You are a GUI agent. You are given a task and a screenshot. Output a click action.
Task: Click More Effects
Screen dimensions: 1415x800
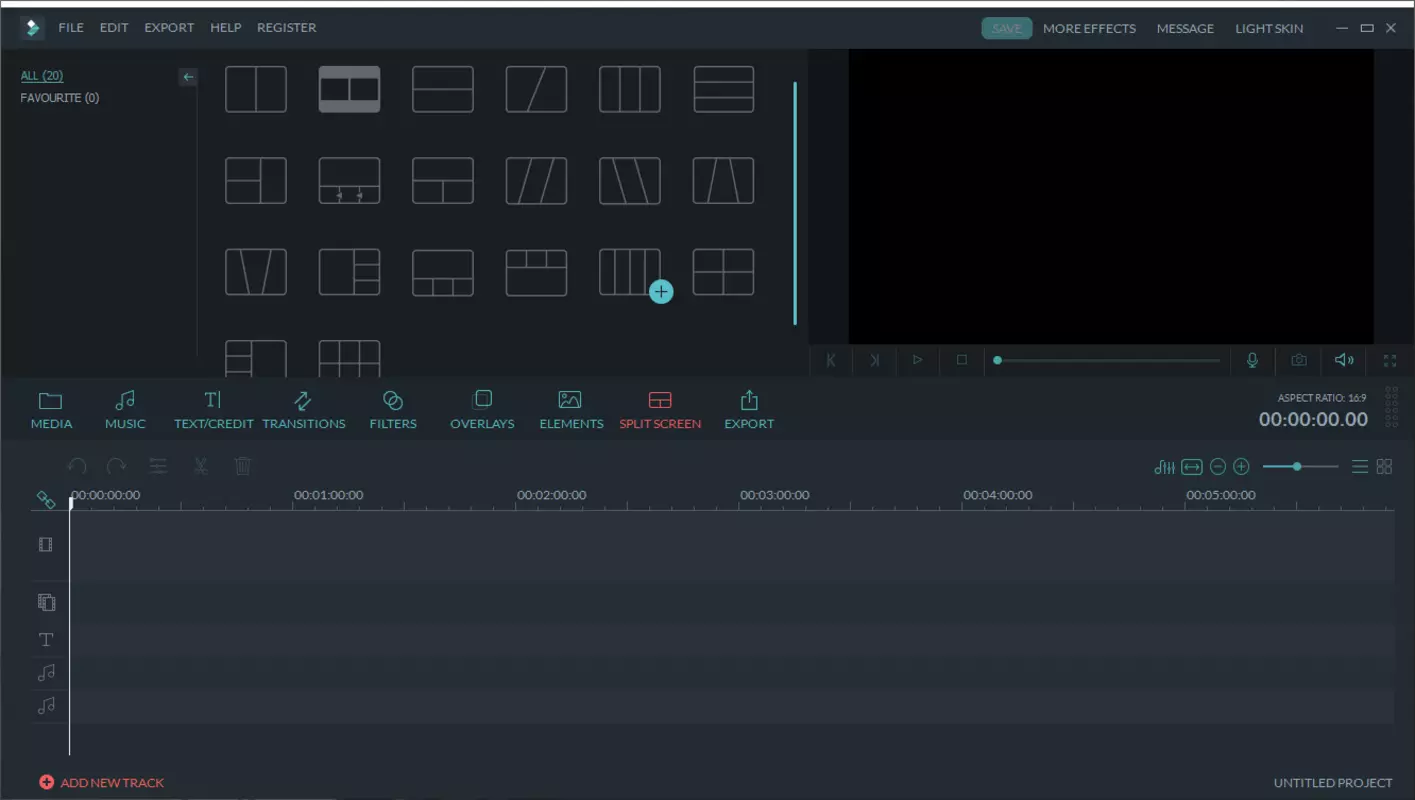pos(1089,28)
